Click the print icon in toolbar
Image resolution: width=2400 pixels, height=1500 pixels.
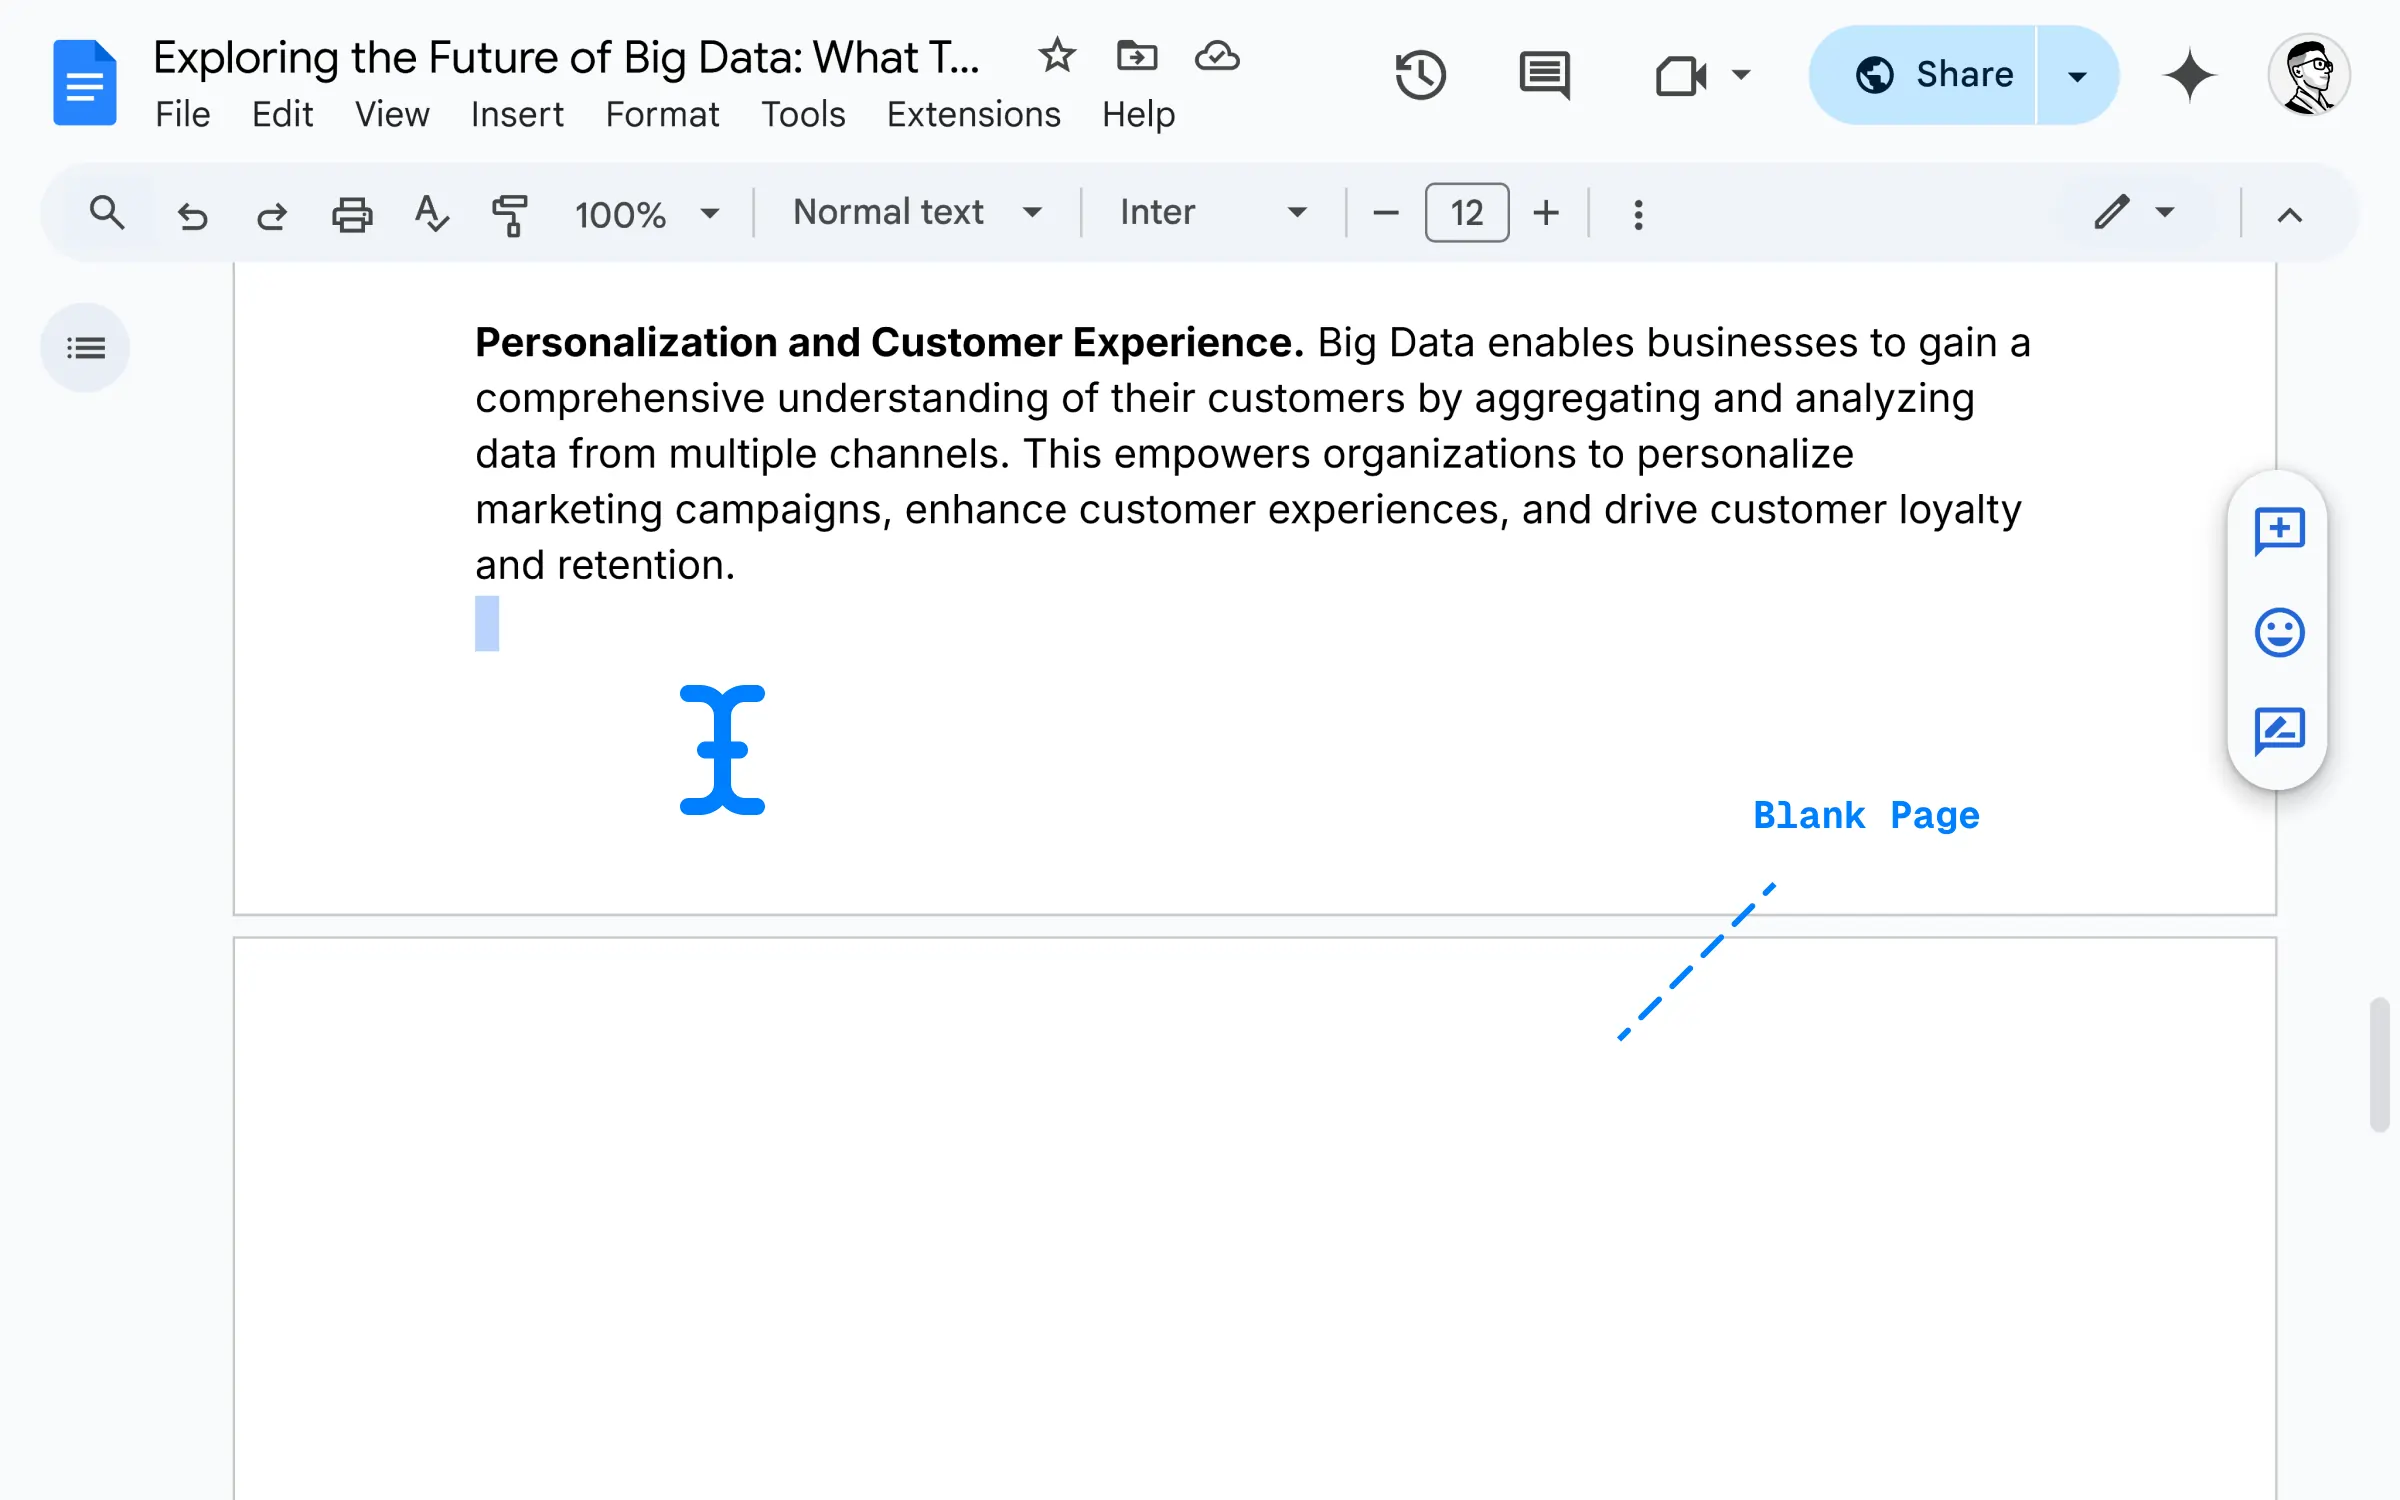coord(352,214)
